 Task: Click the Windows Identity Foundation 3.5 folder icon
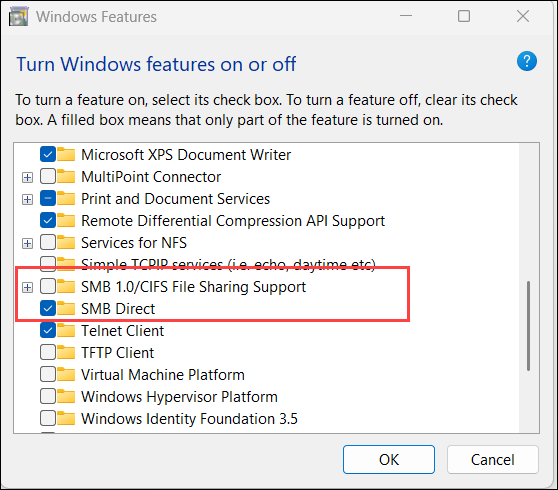pyautogui.click(x=66, y=419)
